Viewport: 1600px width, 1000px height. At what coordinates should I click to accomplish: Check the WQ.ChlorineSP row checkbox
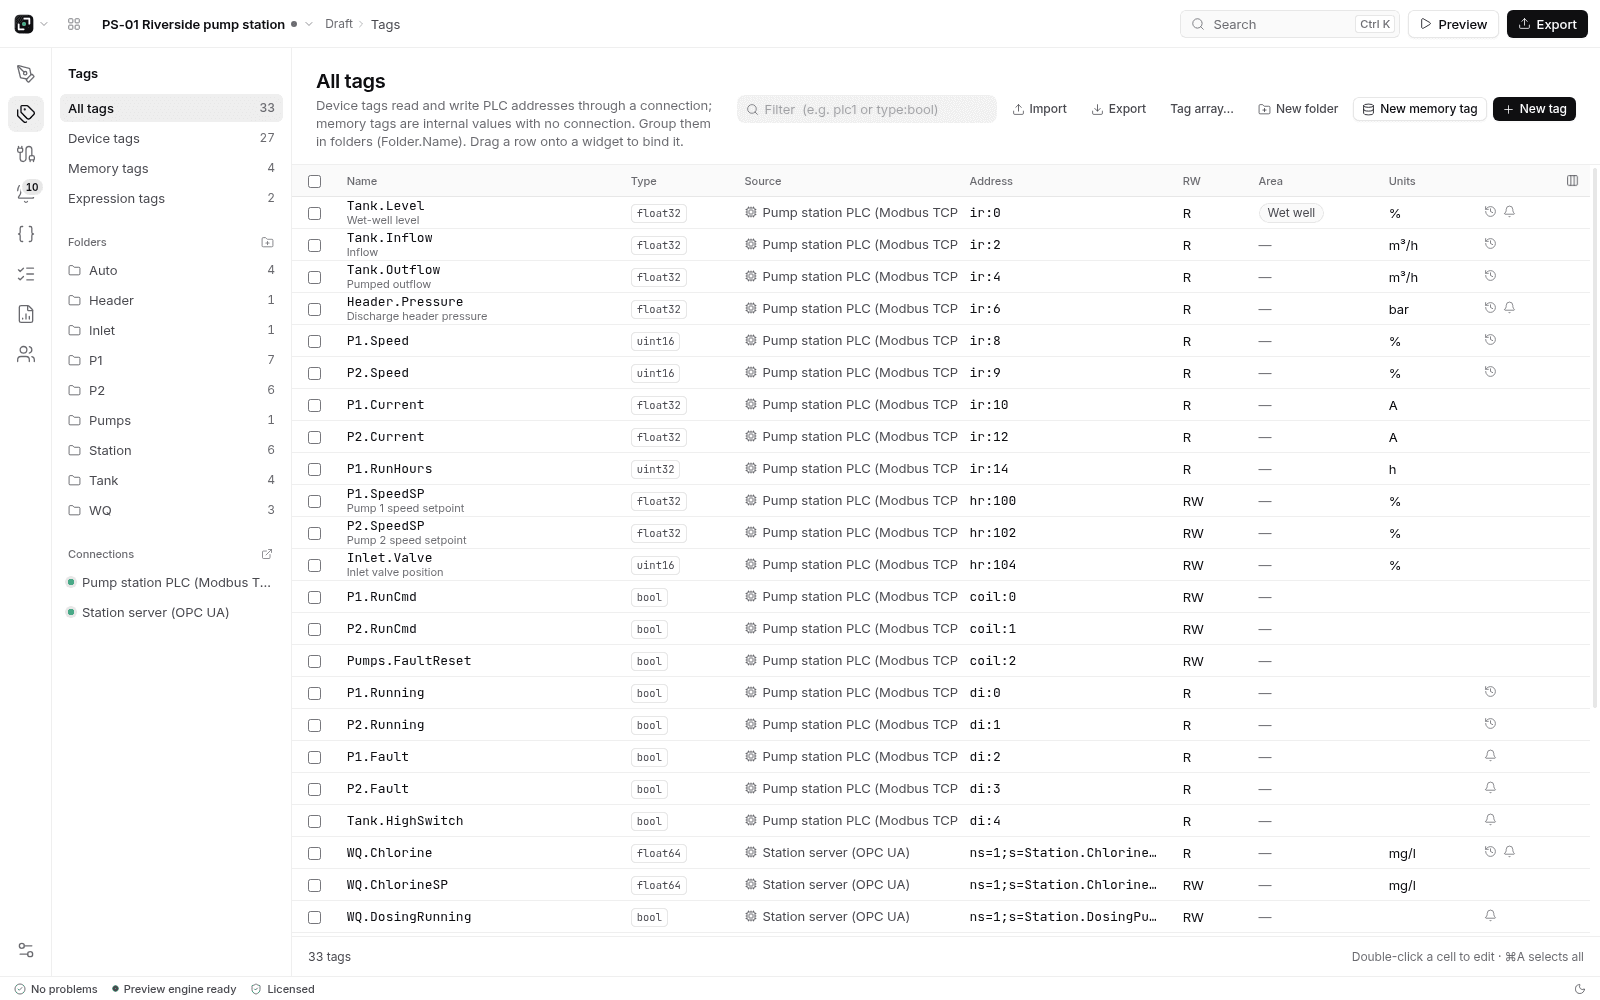[x=315, y=885]
